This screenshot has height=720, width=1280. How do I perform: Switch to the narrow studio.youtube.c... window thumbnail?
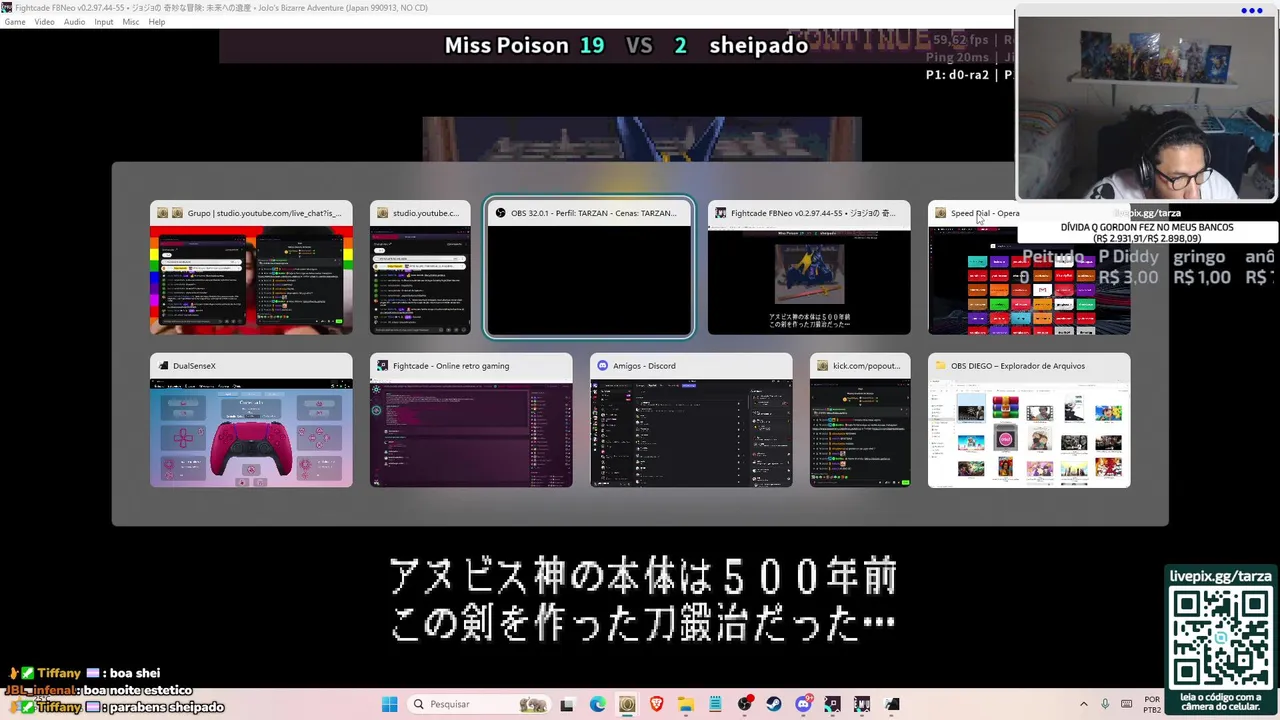pos(420,267)
